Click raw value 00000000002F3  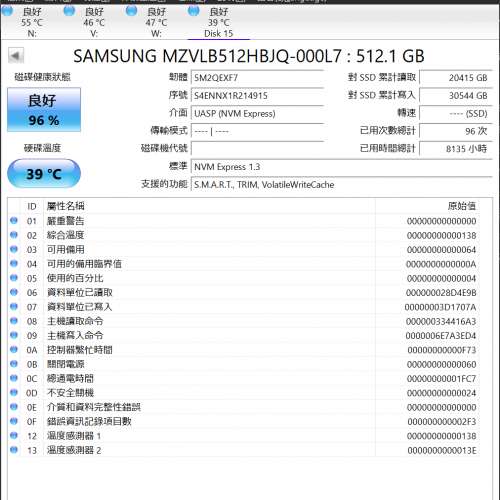[442, 422]
